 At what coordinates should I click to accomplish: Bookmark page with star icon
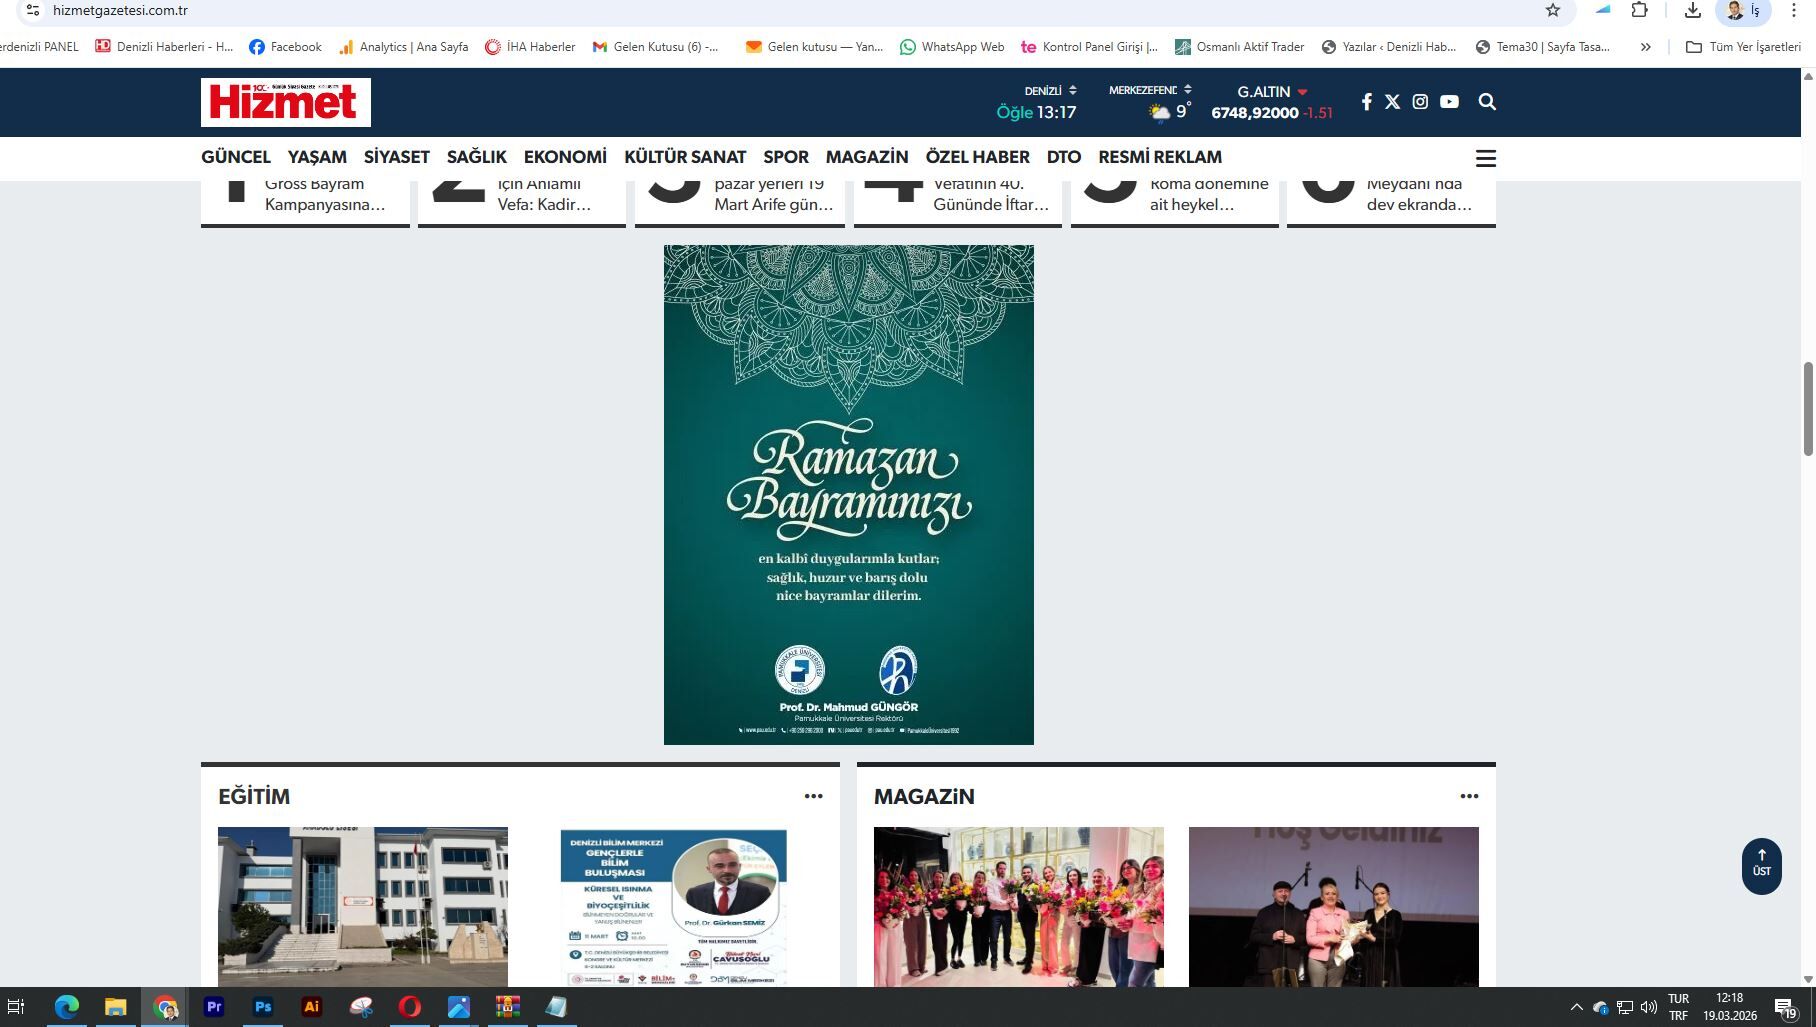tap(1553, 10)
